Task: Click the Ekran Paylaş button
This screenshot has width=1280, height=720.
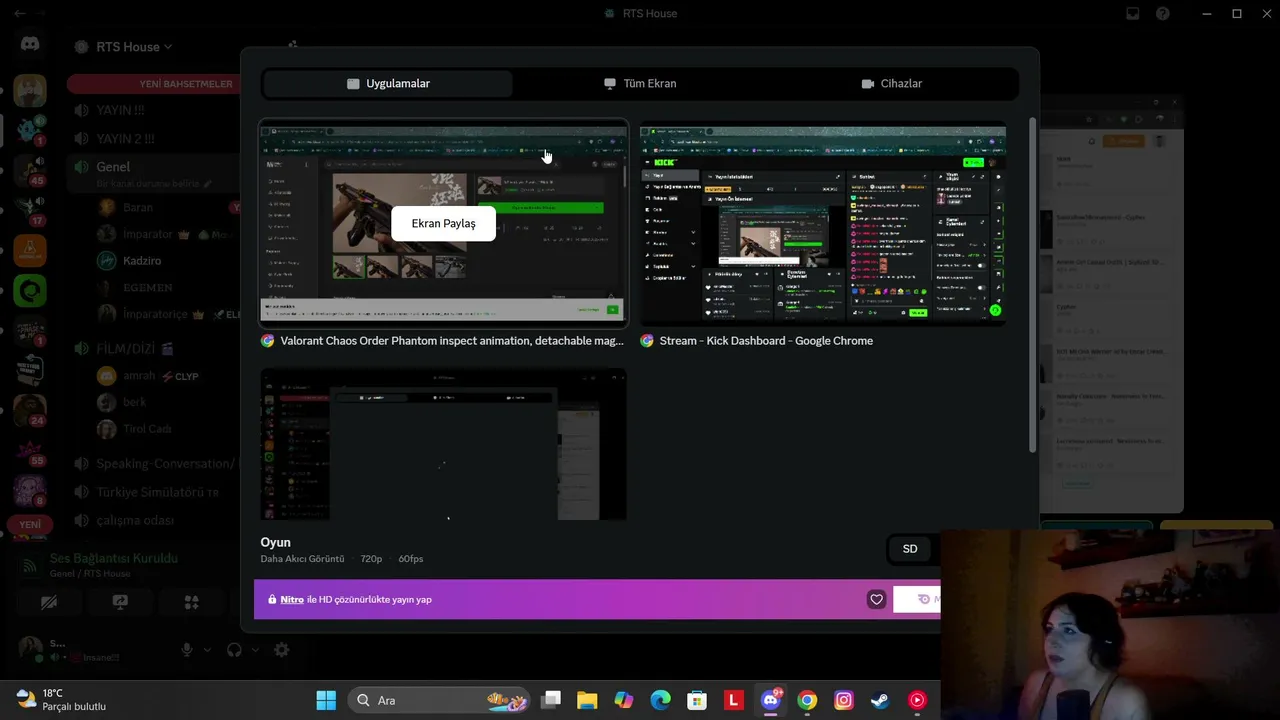Action: [443, 223]
